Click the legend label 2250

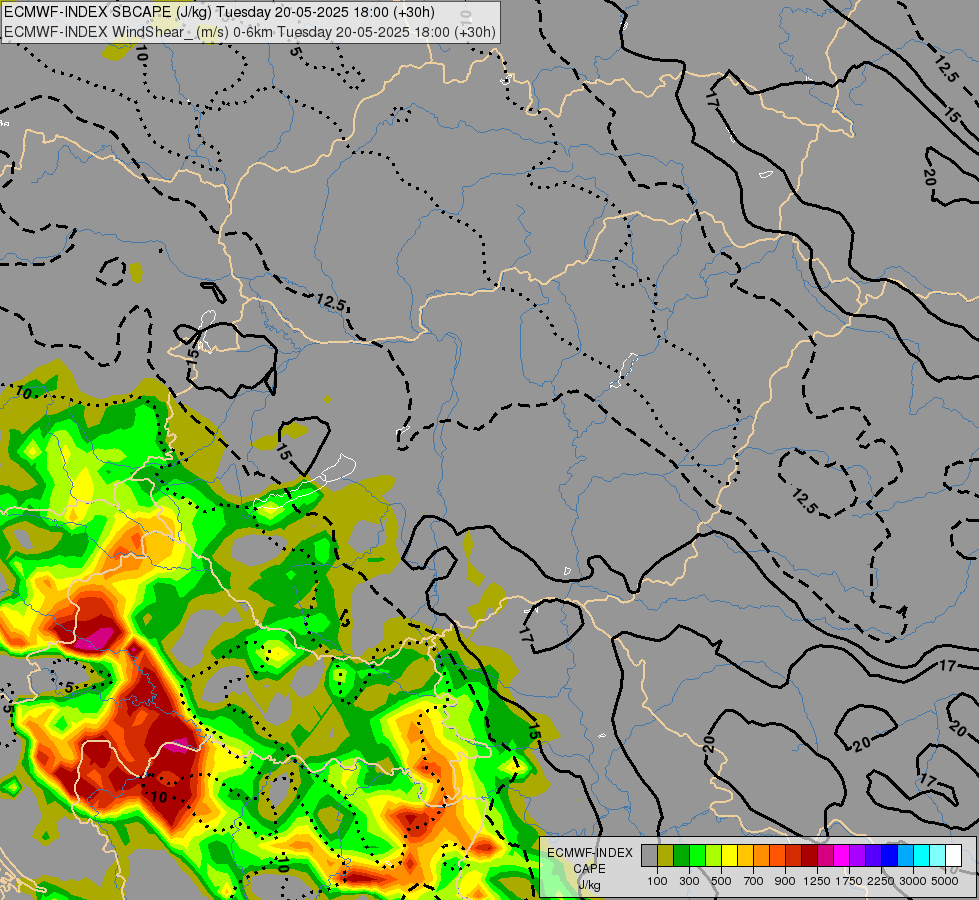(x=881, y=881)
